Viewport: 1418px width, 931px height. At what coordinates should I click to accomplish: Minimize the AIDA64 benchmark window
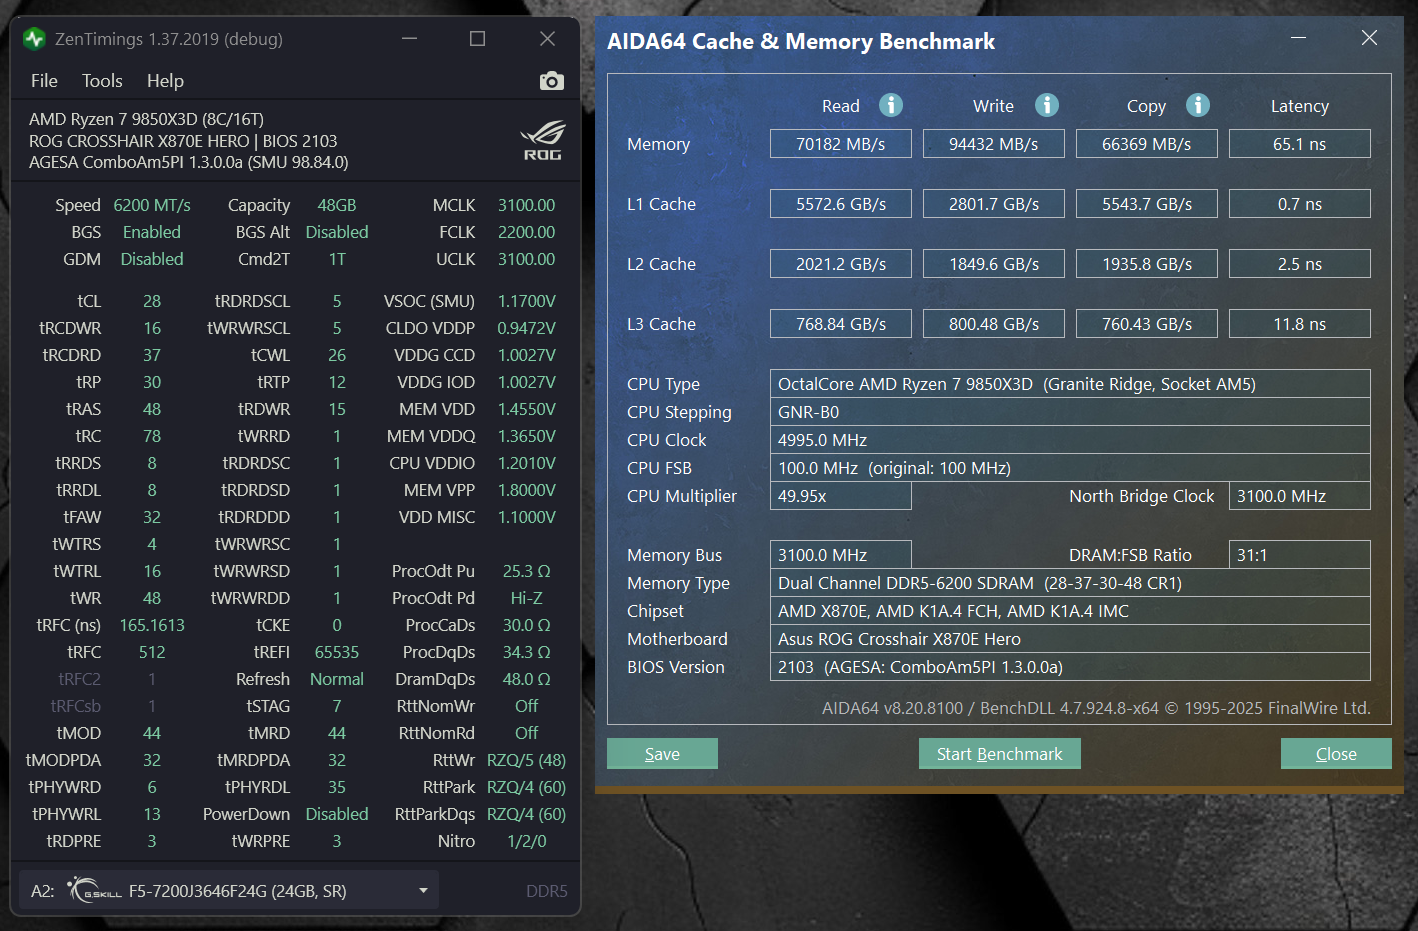1298,38
